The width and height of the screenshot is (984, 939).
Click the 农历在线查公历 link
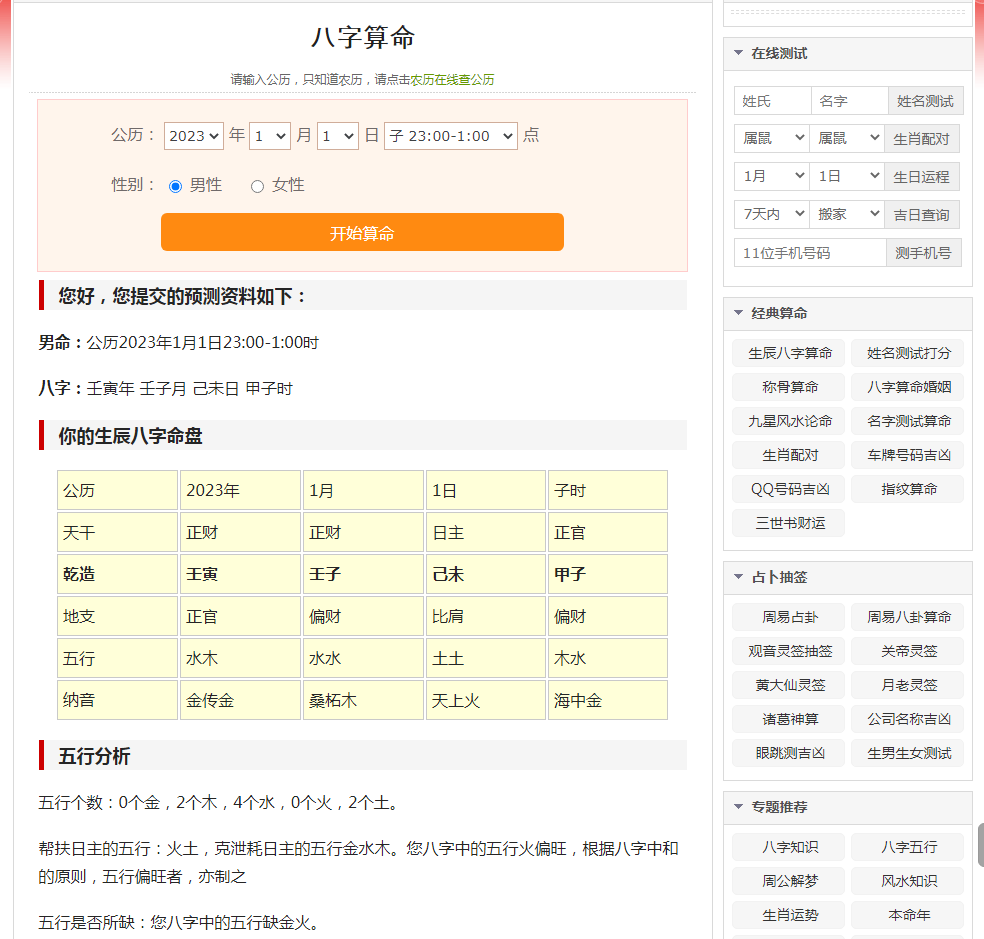point(452,80)
